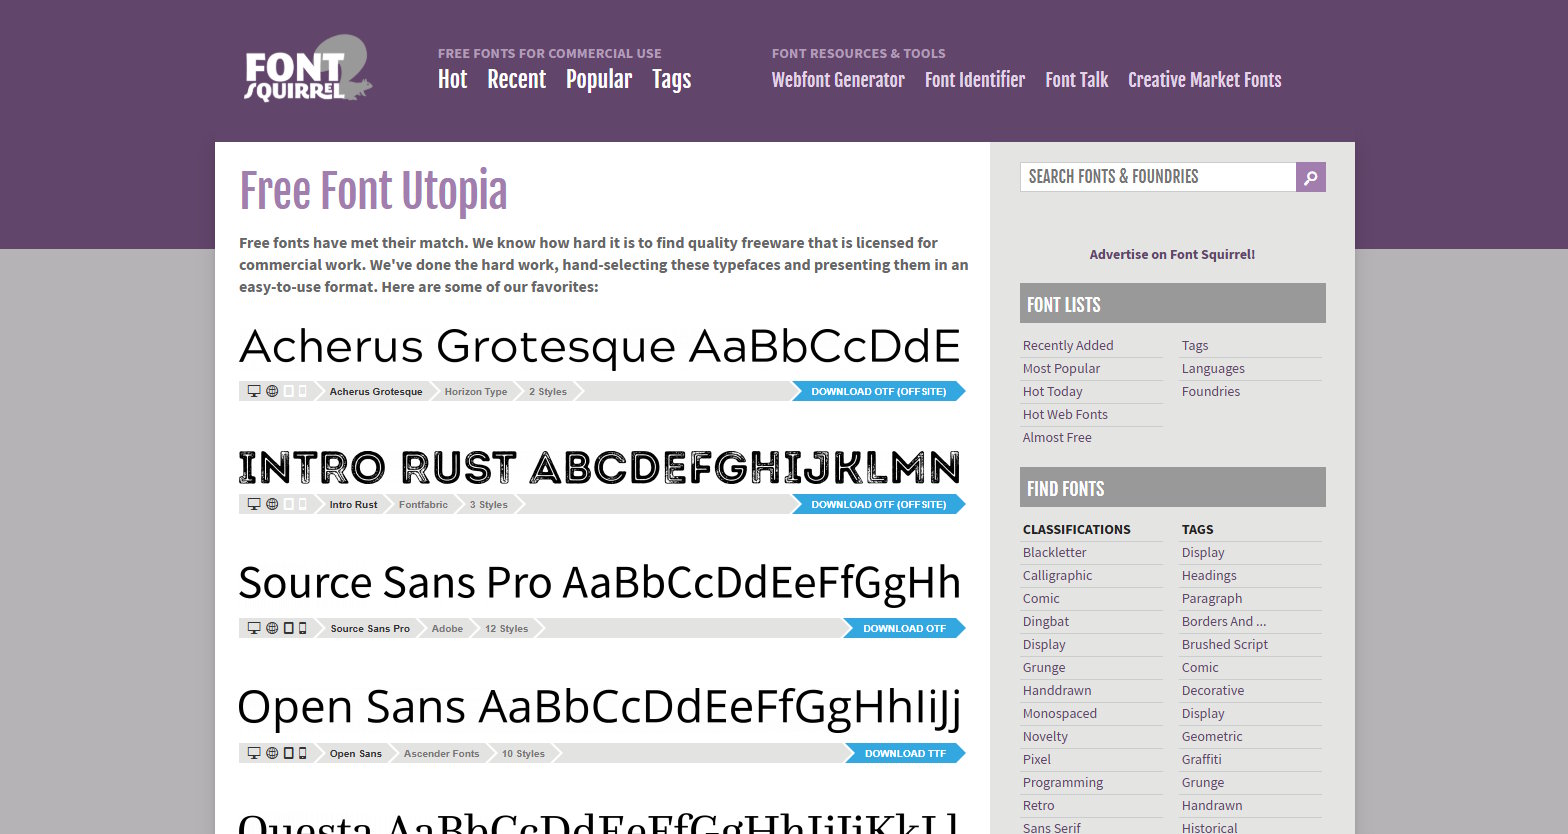Viewport: 1568px width, 834px height.
Task: Click the ebook license icon for Acherus Grotesque
Action: tap(288, 391)
